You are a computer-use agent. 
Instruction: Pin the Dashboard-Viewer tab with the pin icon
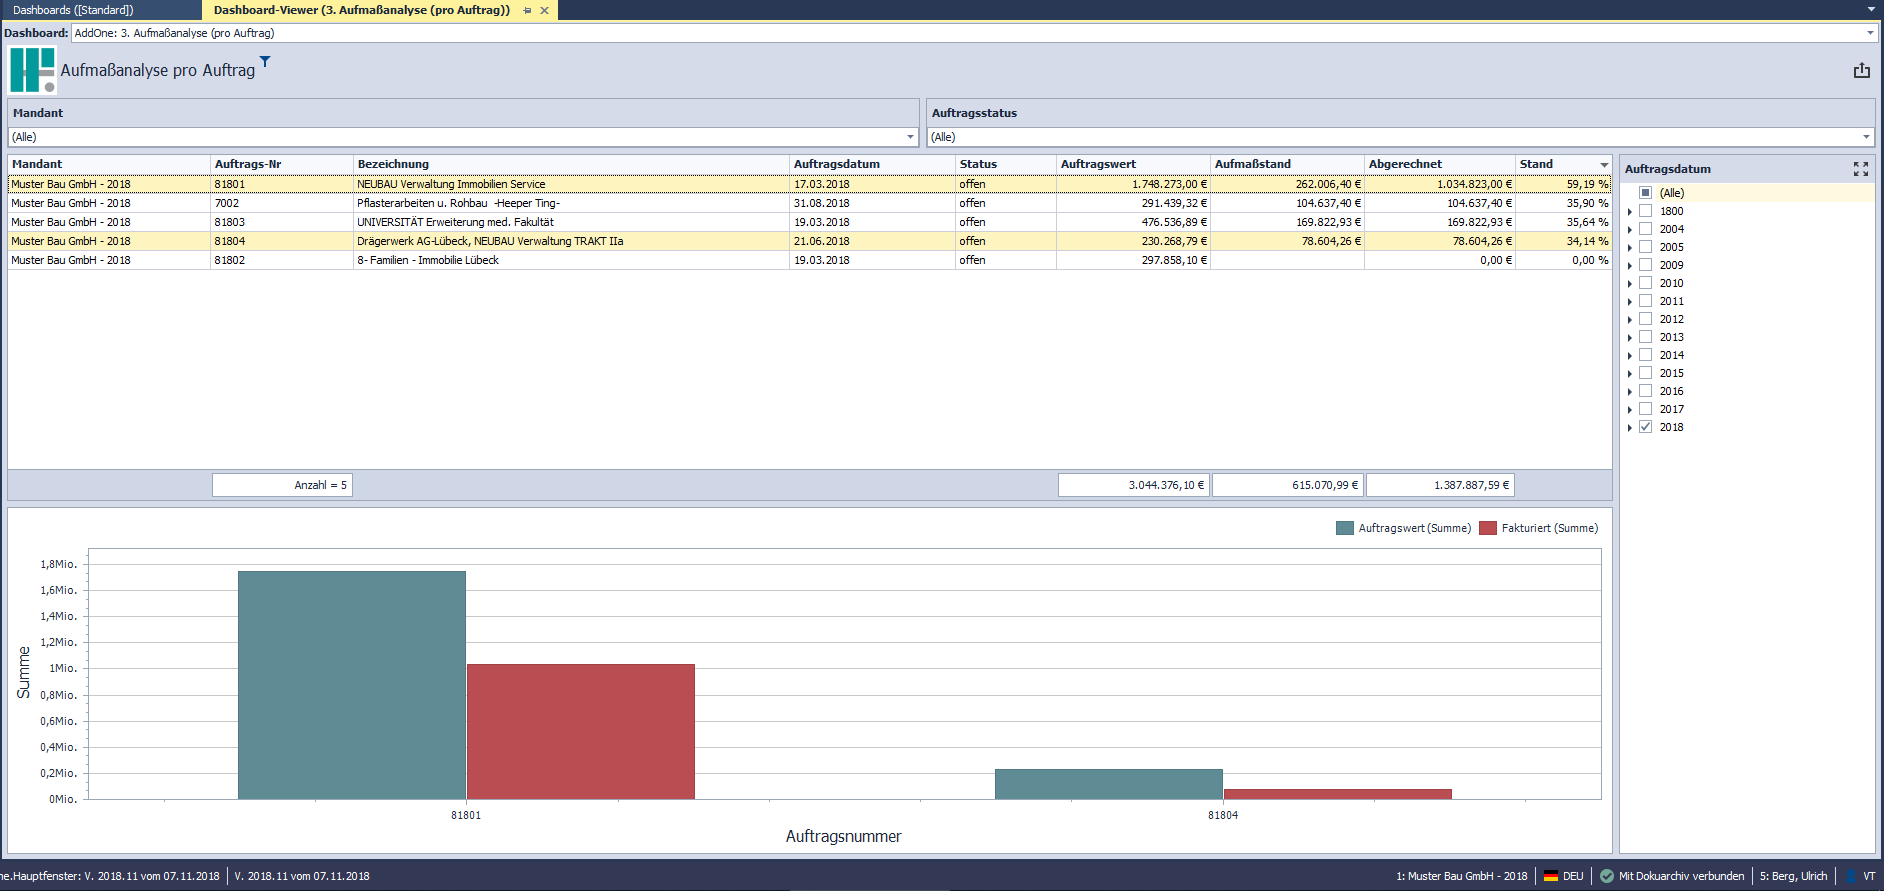(527, 10)
